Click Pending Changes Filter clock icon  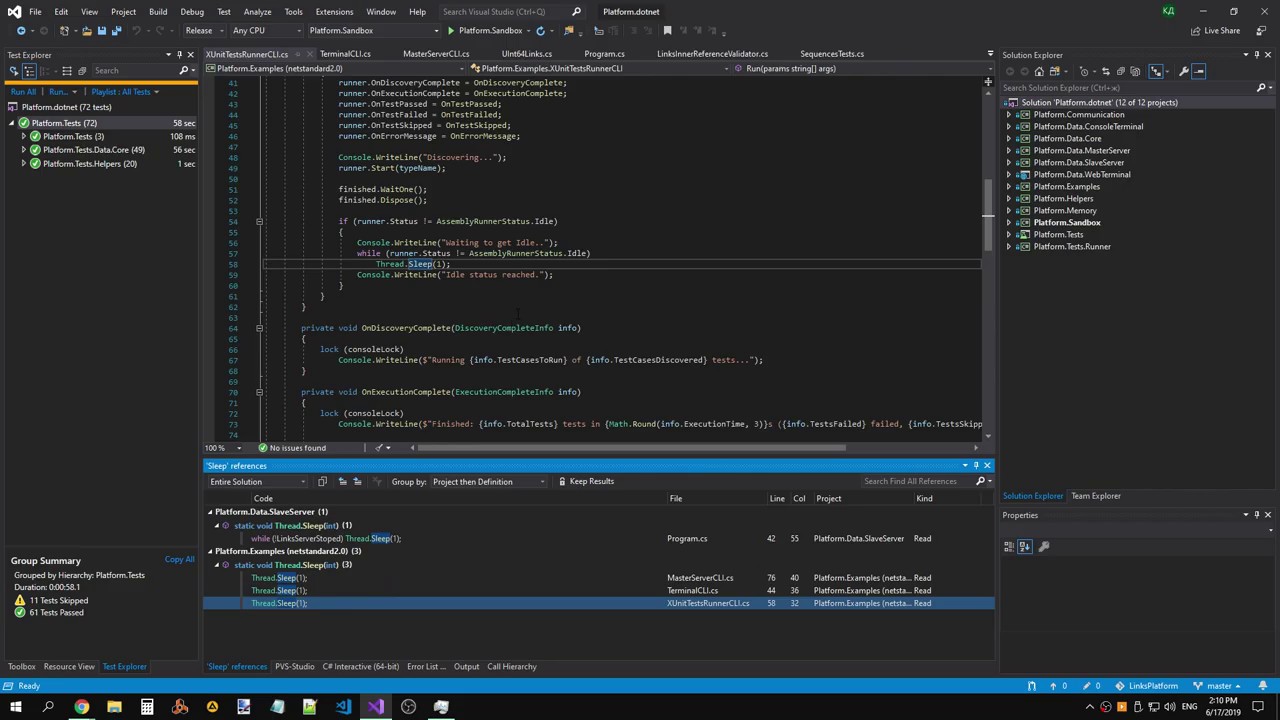tap(1084, 71)
